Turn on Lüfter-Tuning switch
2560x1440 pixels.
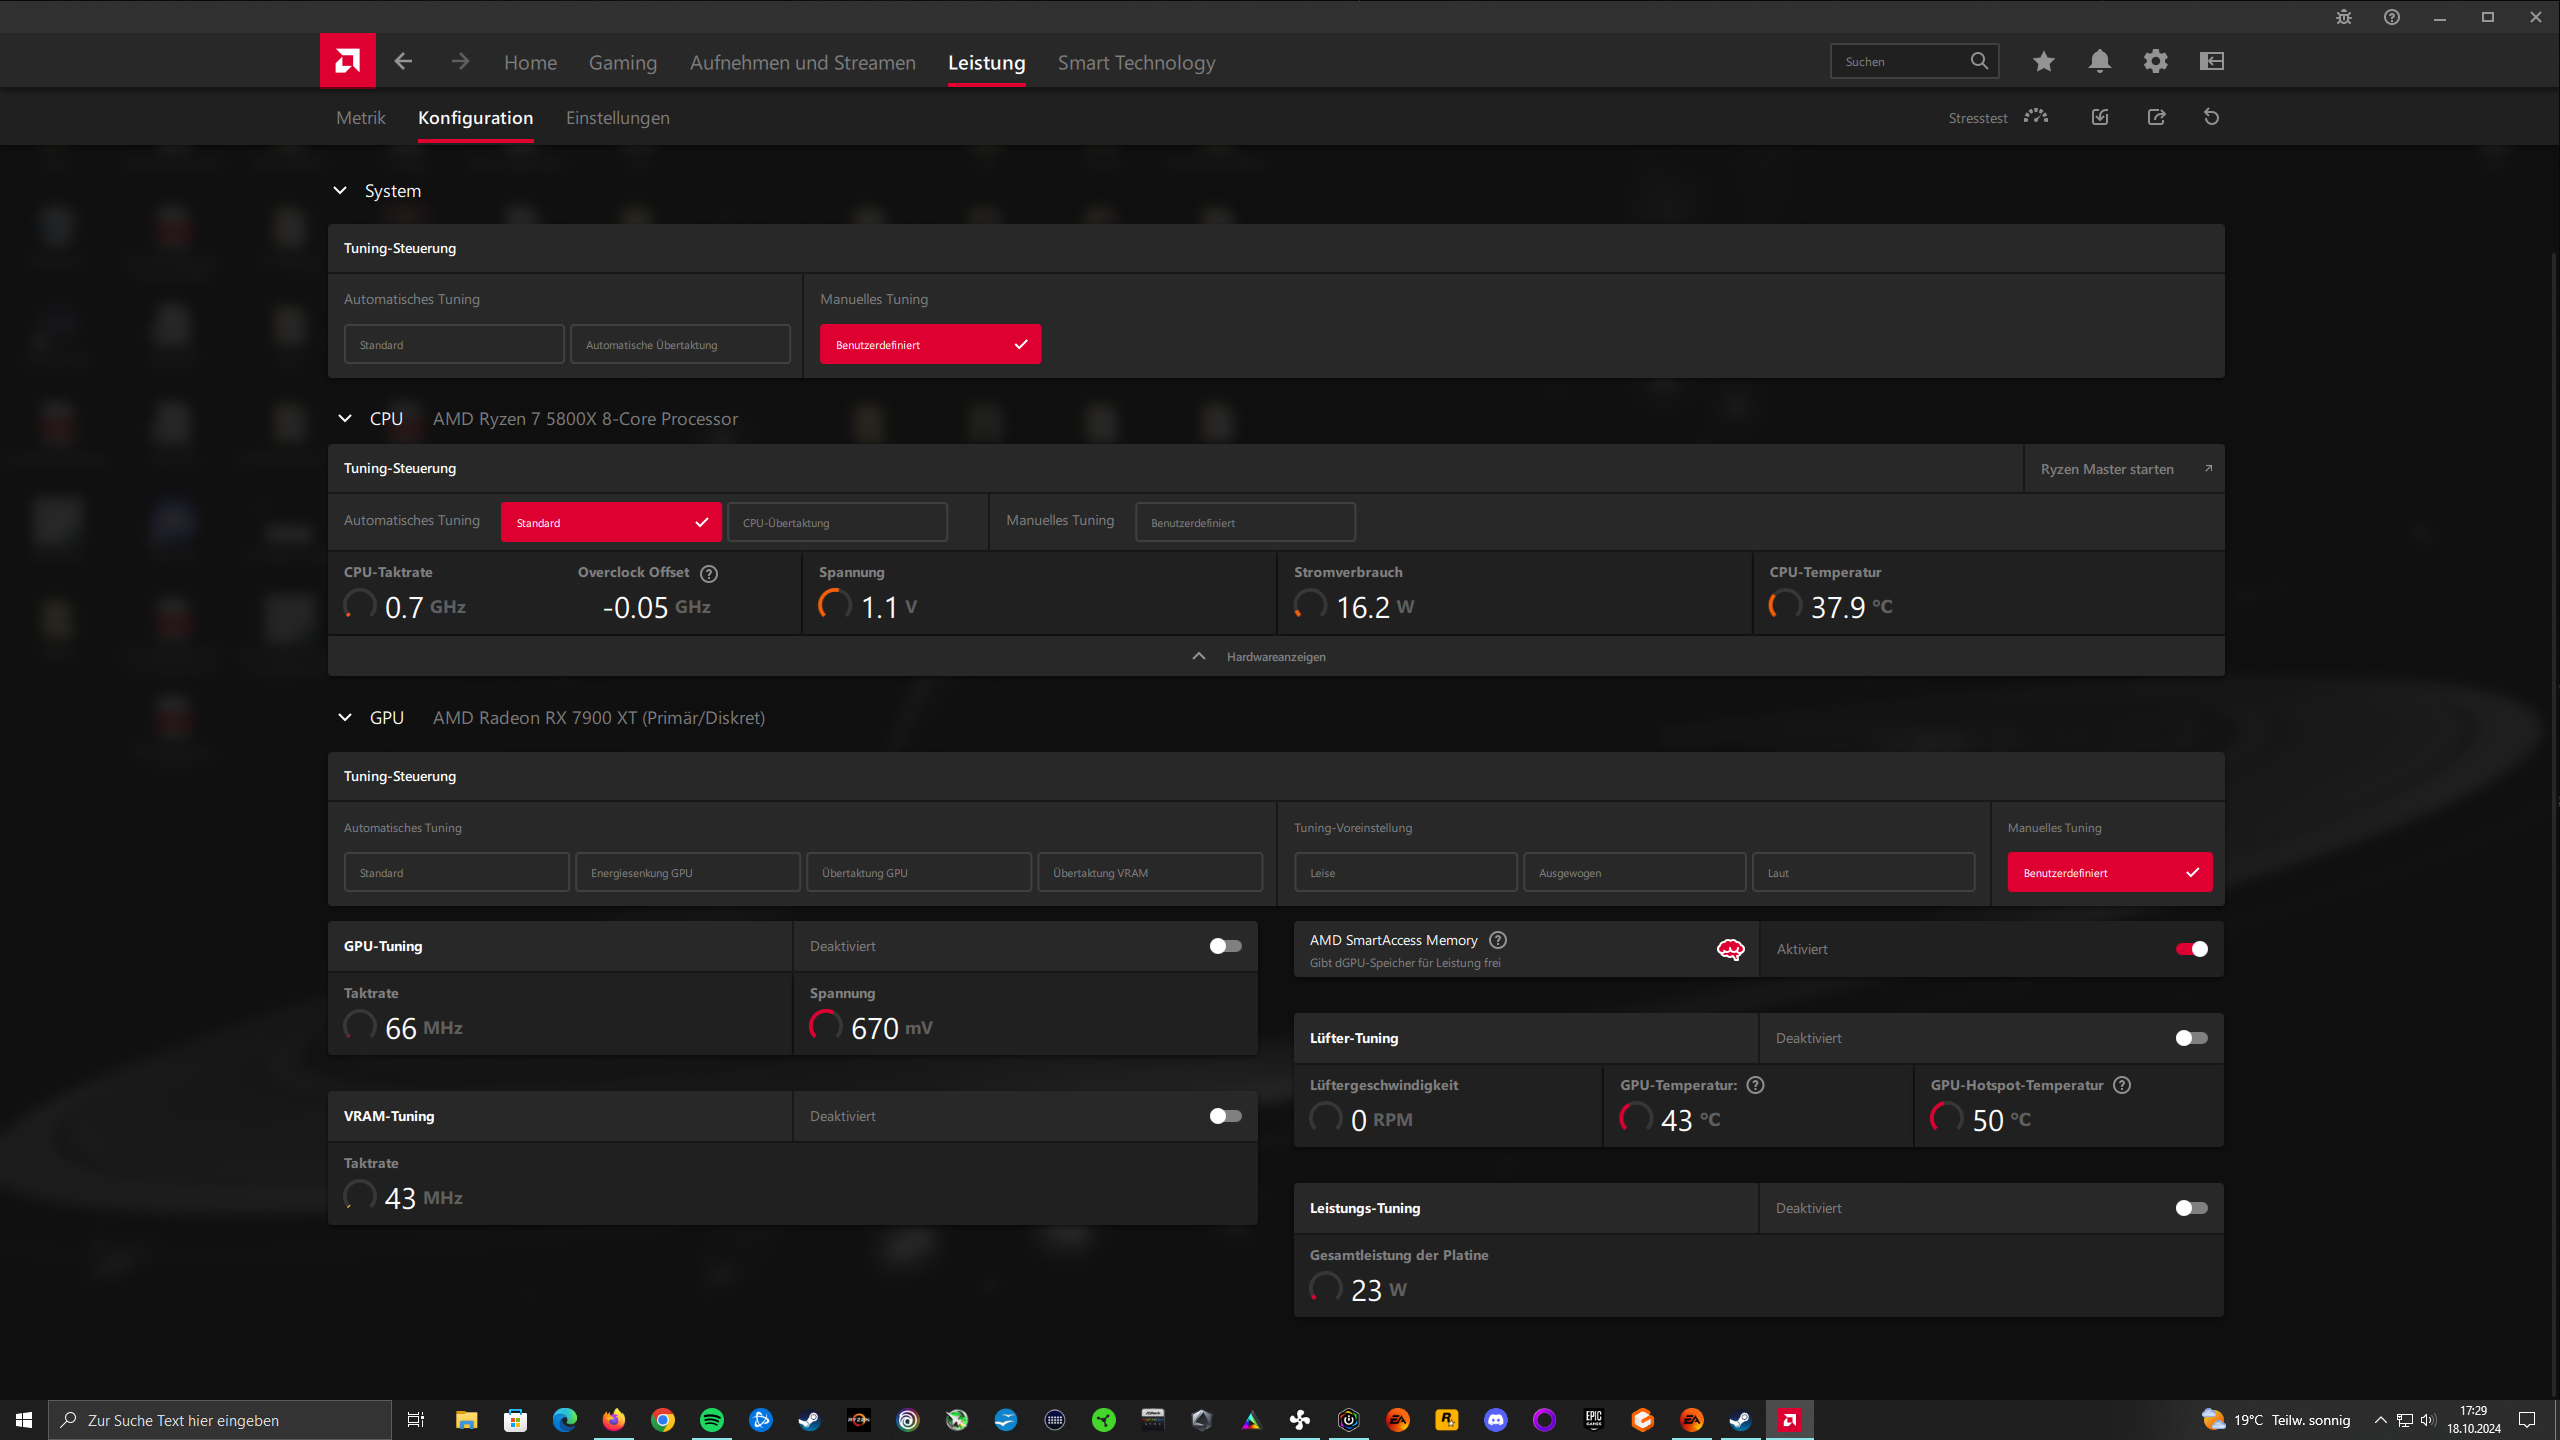2191,1038
